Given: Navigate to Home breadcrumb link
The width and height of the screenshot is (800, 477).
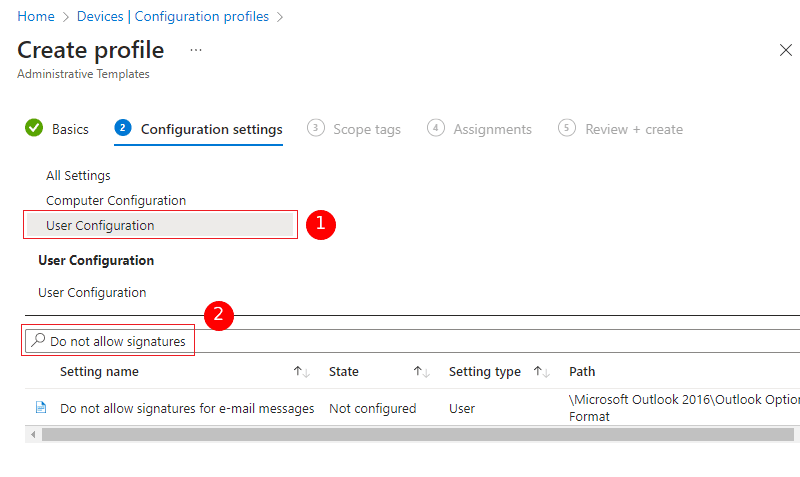Looking at the screenshot, I should pyautogui.click(x=36, y=17).
